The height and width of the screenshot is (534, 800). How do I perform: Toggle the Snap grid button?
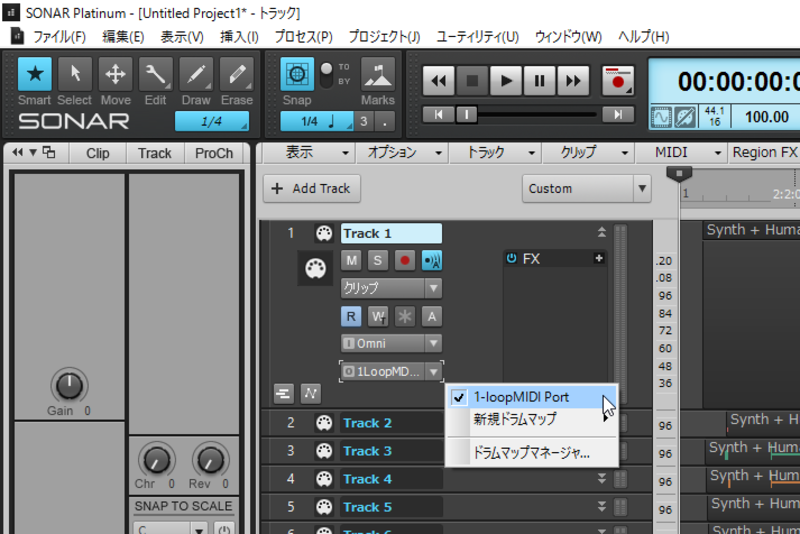(x=297, y=74)
